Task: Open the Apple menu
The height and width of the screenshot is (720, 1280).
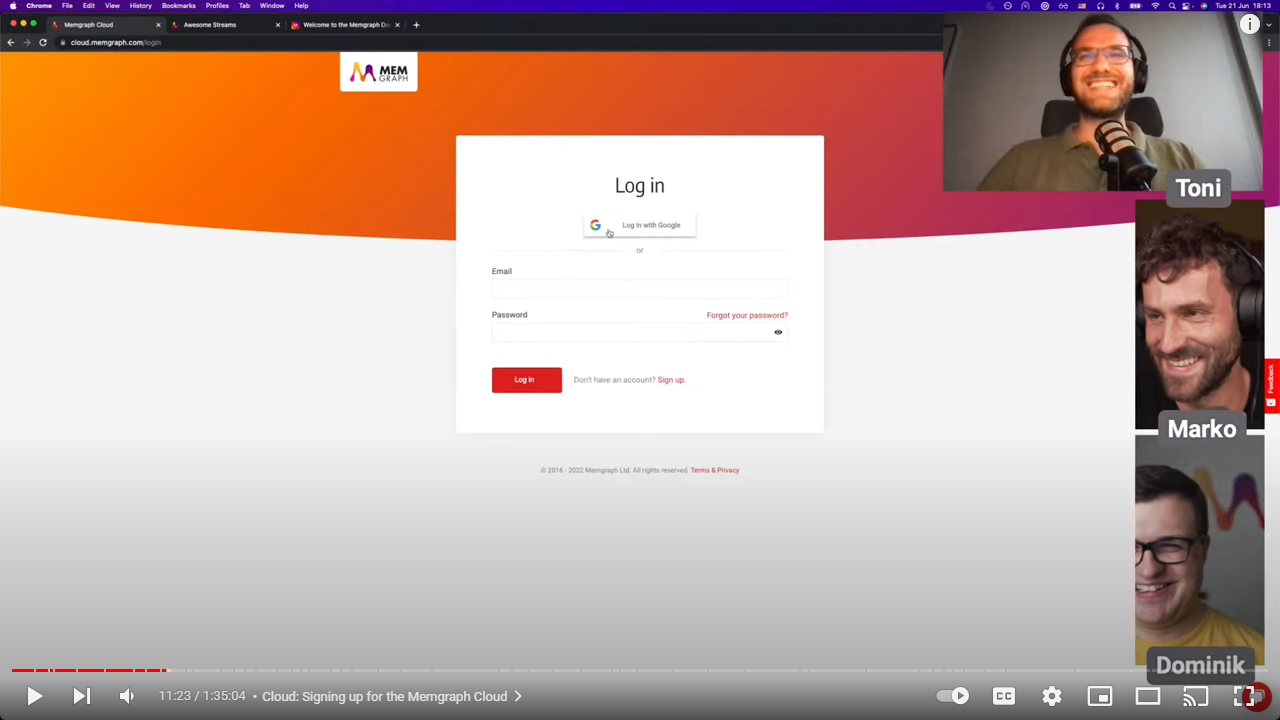Action: (x=13, y=5)
